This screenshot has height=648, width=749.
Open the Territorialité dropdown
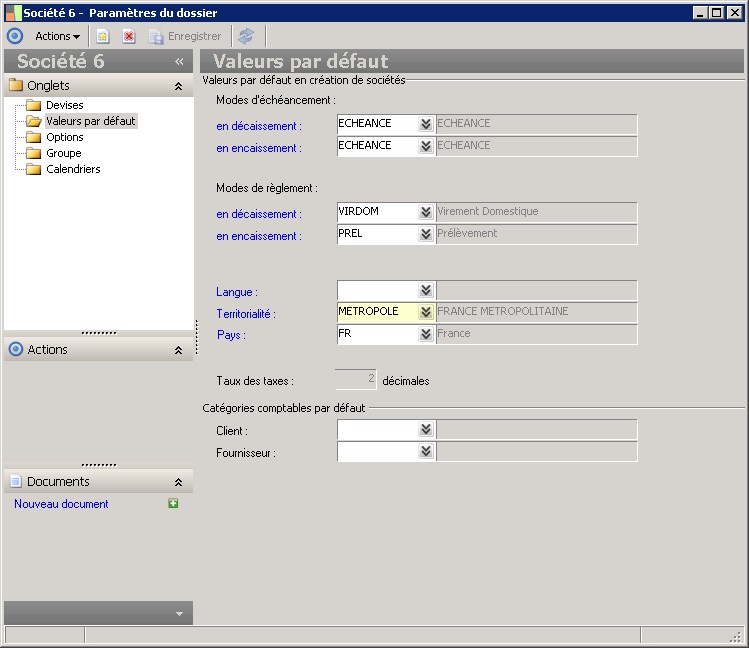point(426,312)
